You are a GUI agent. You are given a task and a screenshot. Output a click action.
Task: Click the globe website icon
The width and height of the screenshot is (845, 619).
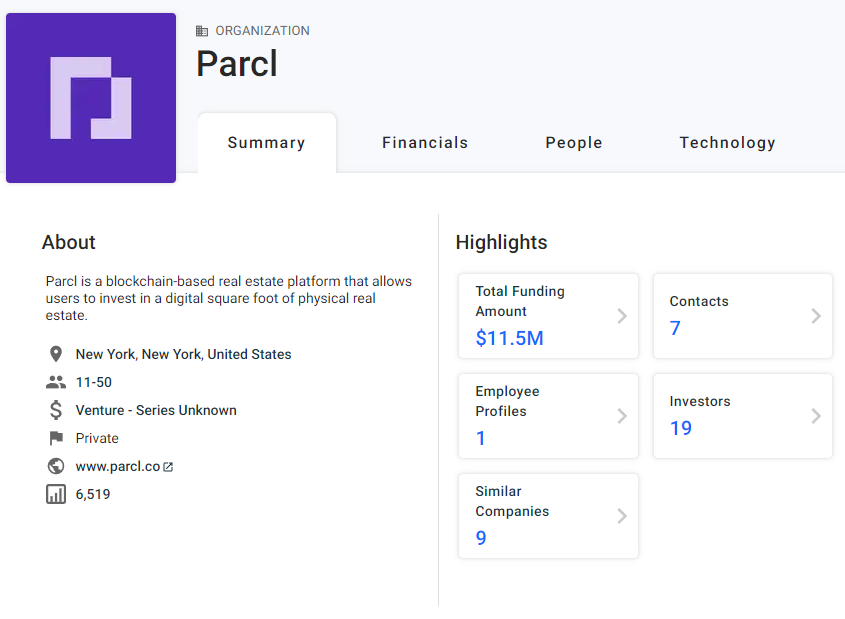coord(56,466)
